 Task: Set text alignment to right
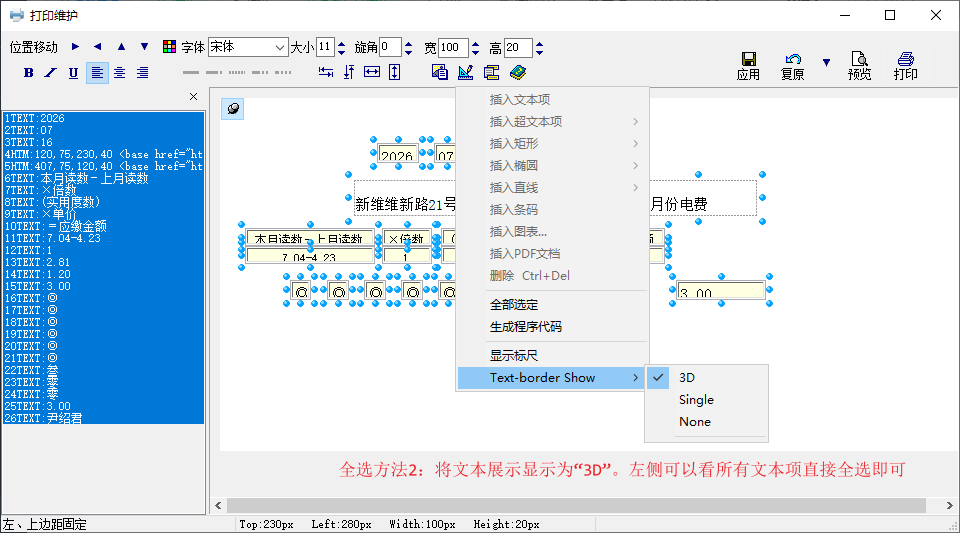pyautogui.click(x=143, y=73)
